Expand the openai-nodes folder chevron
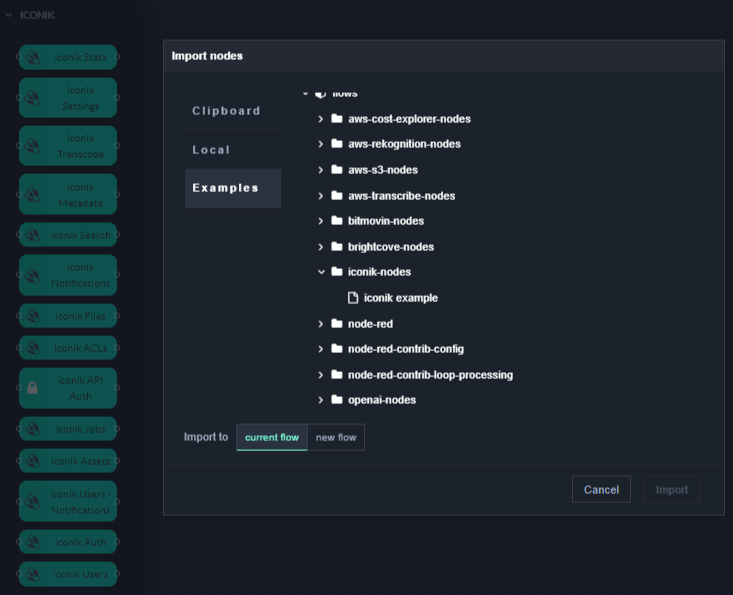Screen dimensions: 733x595 click(321, 400)
